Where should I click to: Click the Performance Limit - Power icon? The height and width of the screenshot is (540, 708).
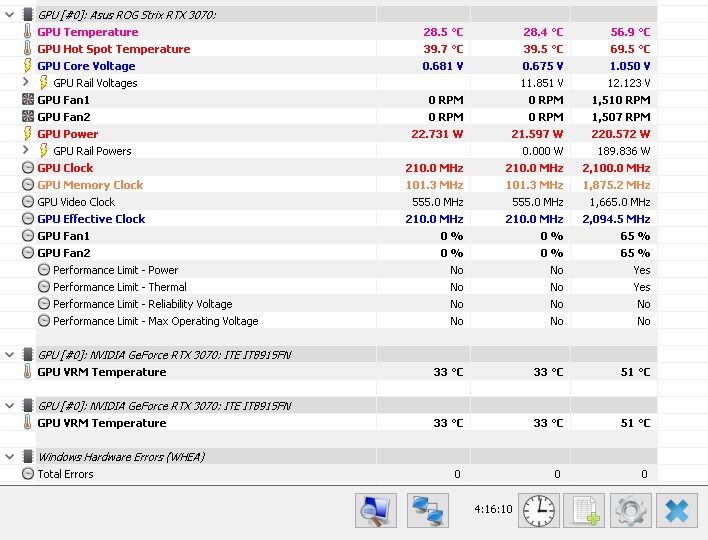click(44, 270)
